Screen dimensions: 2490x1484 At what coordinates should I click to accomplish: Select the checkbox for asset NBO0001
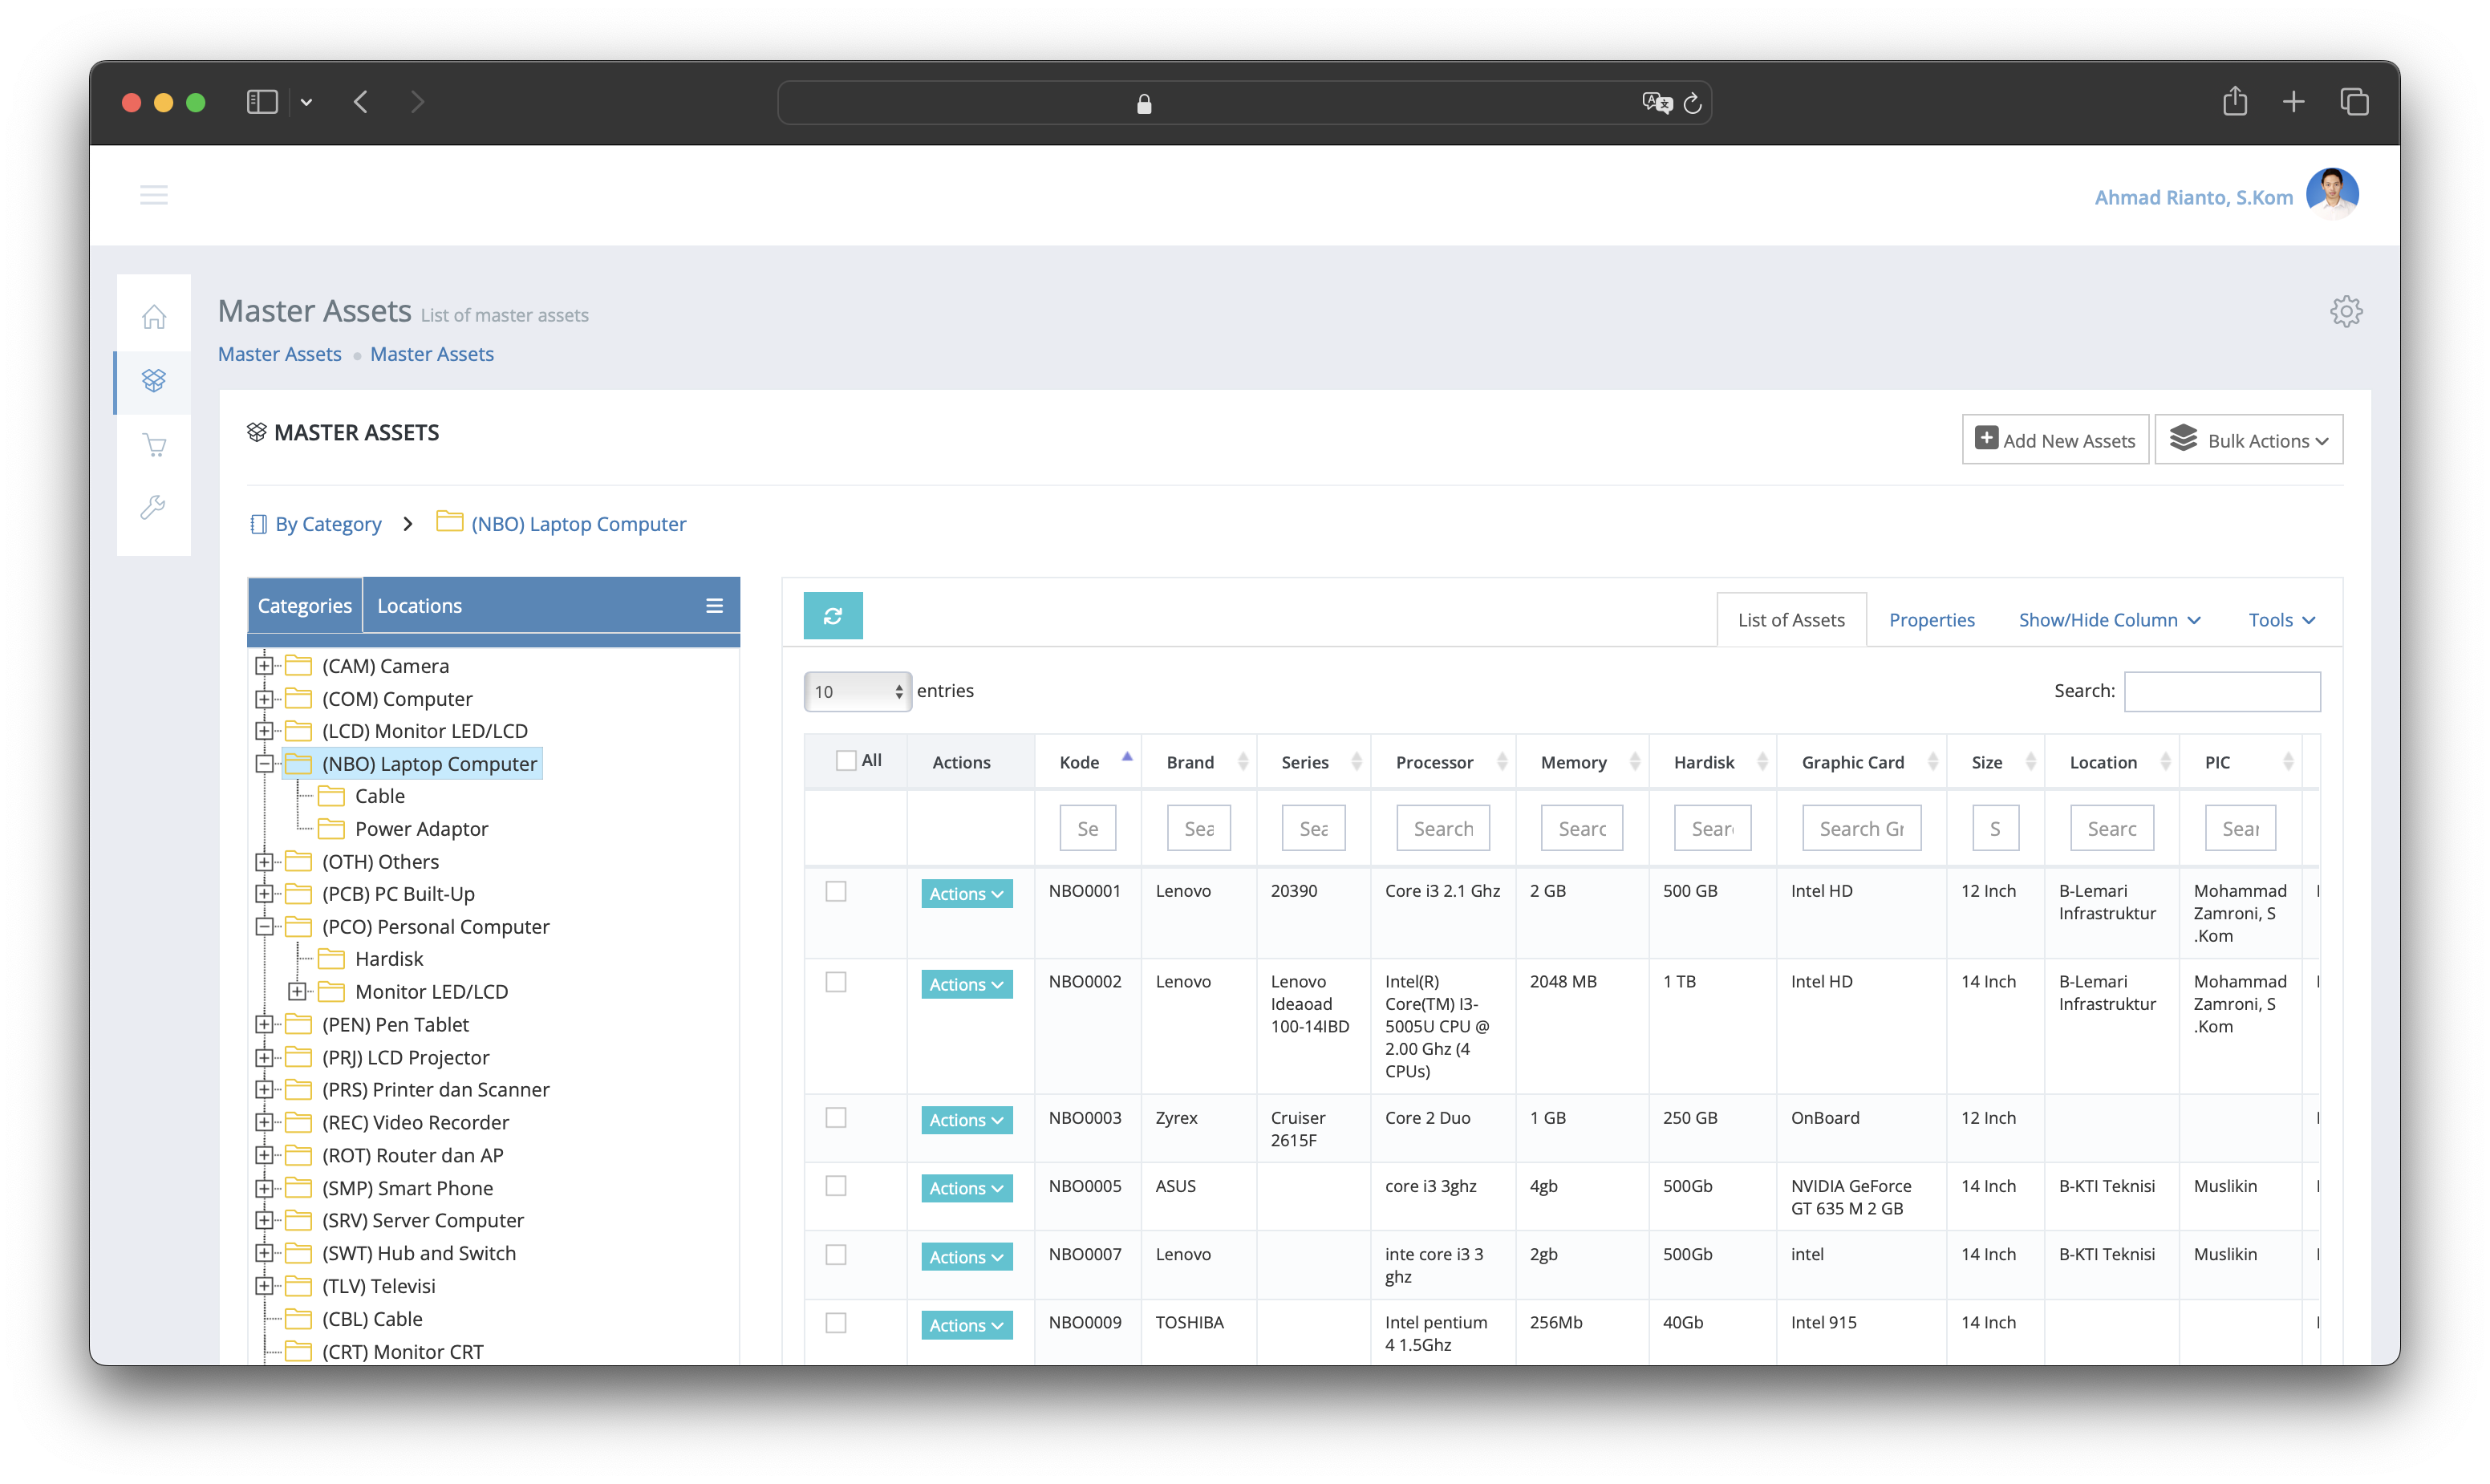[836, 890]
